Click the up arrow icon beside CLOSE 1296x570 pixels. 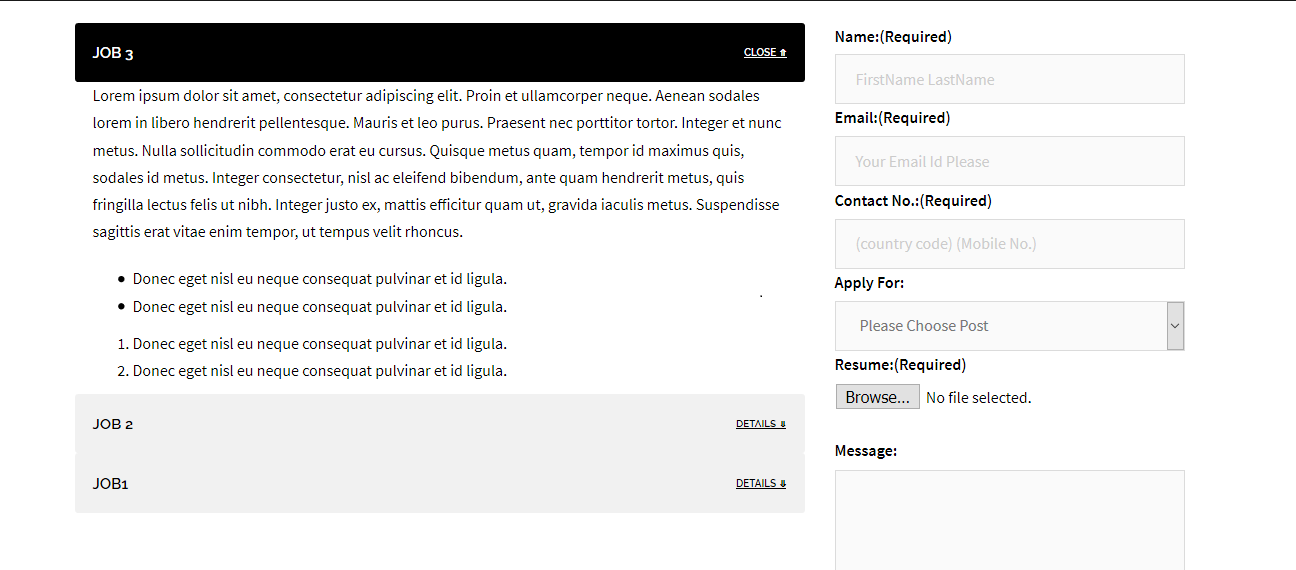pyautogui.click(x=783, y=53)
